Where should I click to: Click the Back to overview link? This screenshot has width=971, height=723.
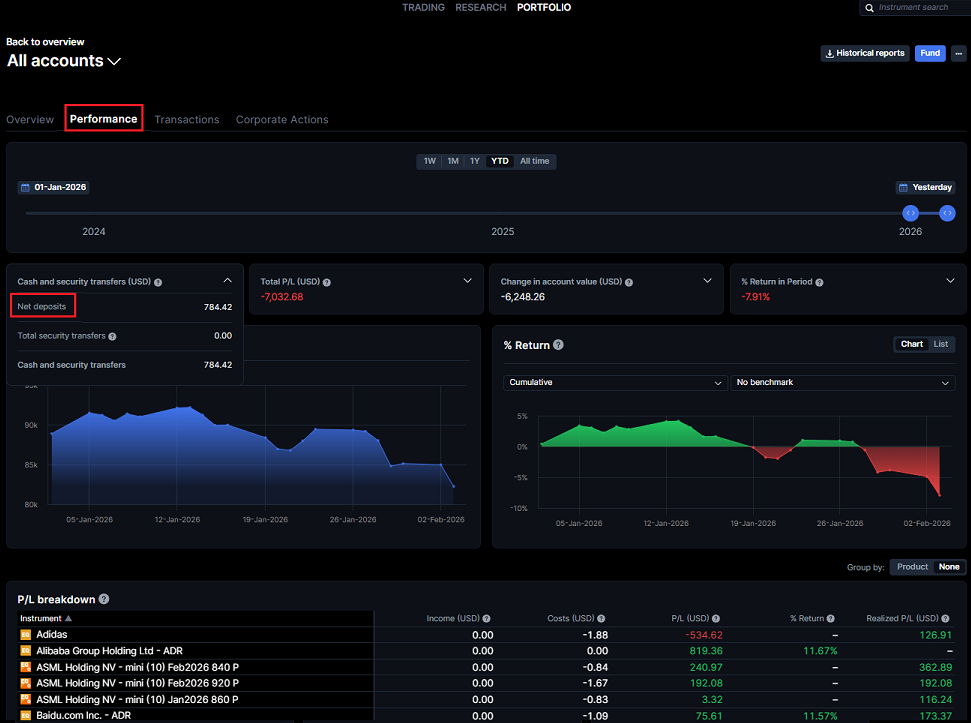[45, 42]
